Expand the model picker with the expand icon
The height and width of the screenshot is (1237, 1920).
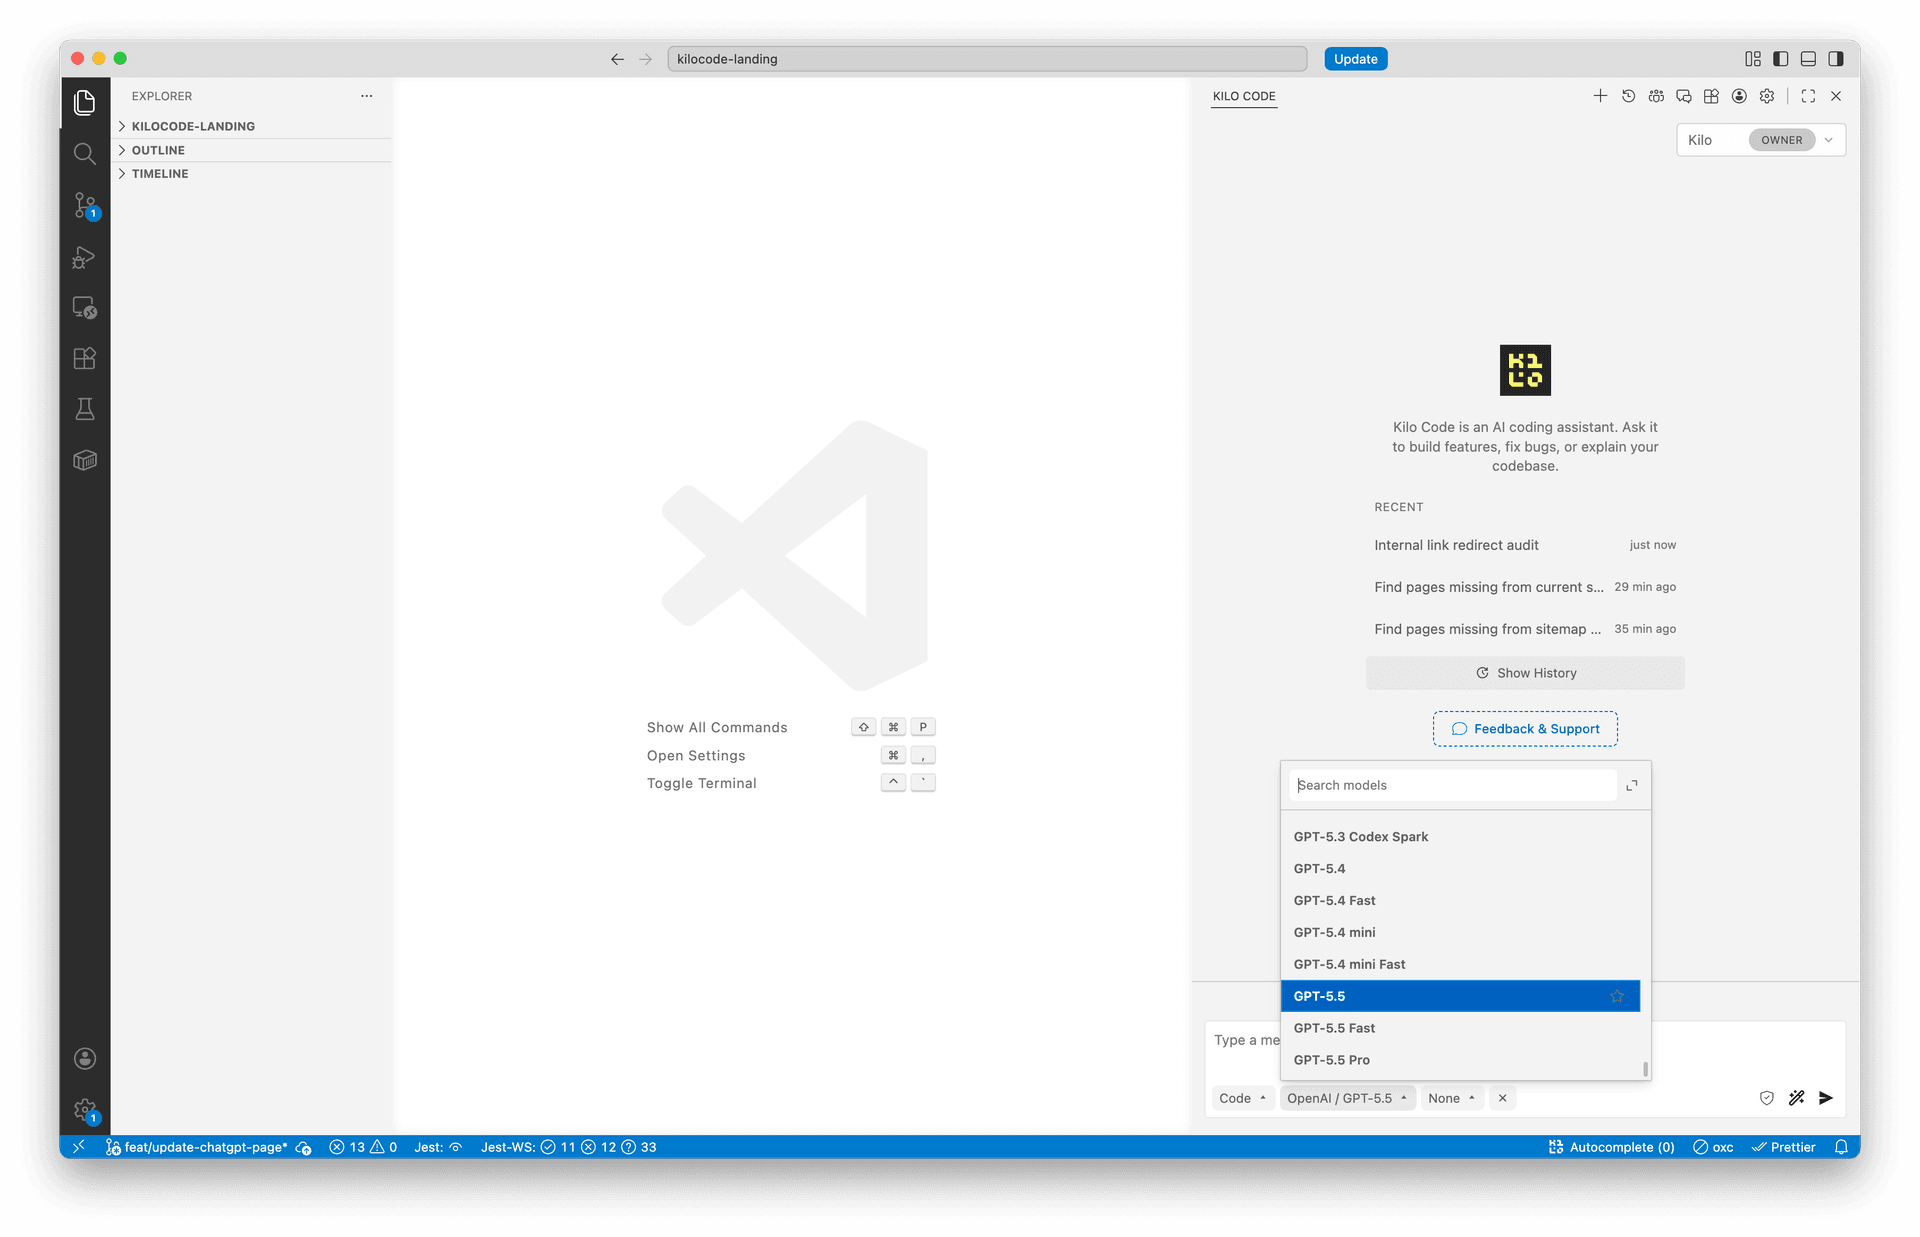(x=1632, y=785)
